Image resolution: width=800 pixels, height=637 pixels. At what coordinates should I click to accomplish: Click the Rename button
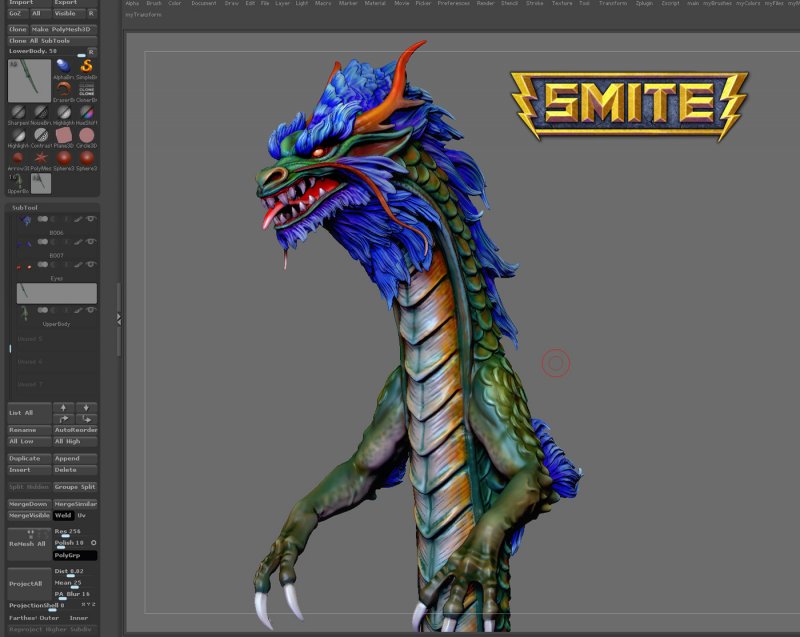pos(29,430)
